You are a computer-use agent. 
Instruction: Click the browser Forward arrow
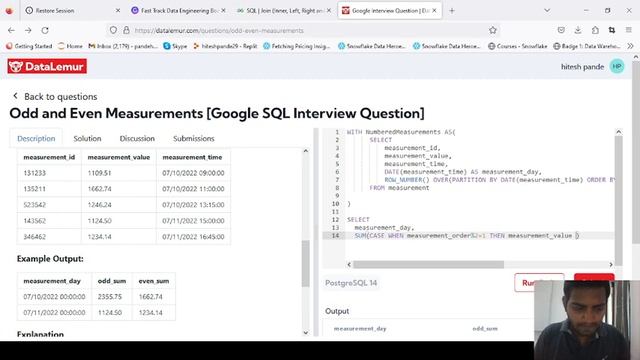tap(28, 30)
